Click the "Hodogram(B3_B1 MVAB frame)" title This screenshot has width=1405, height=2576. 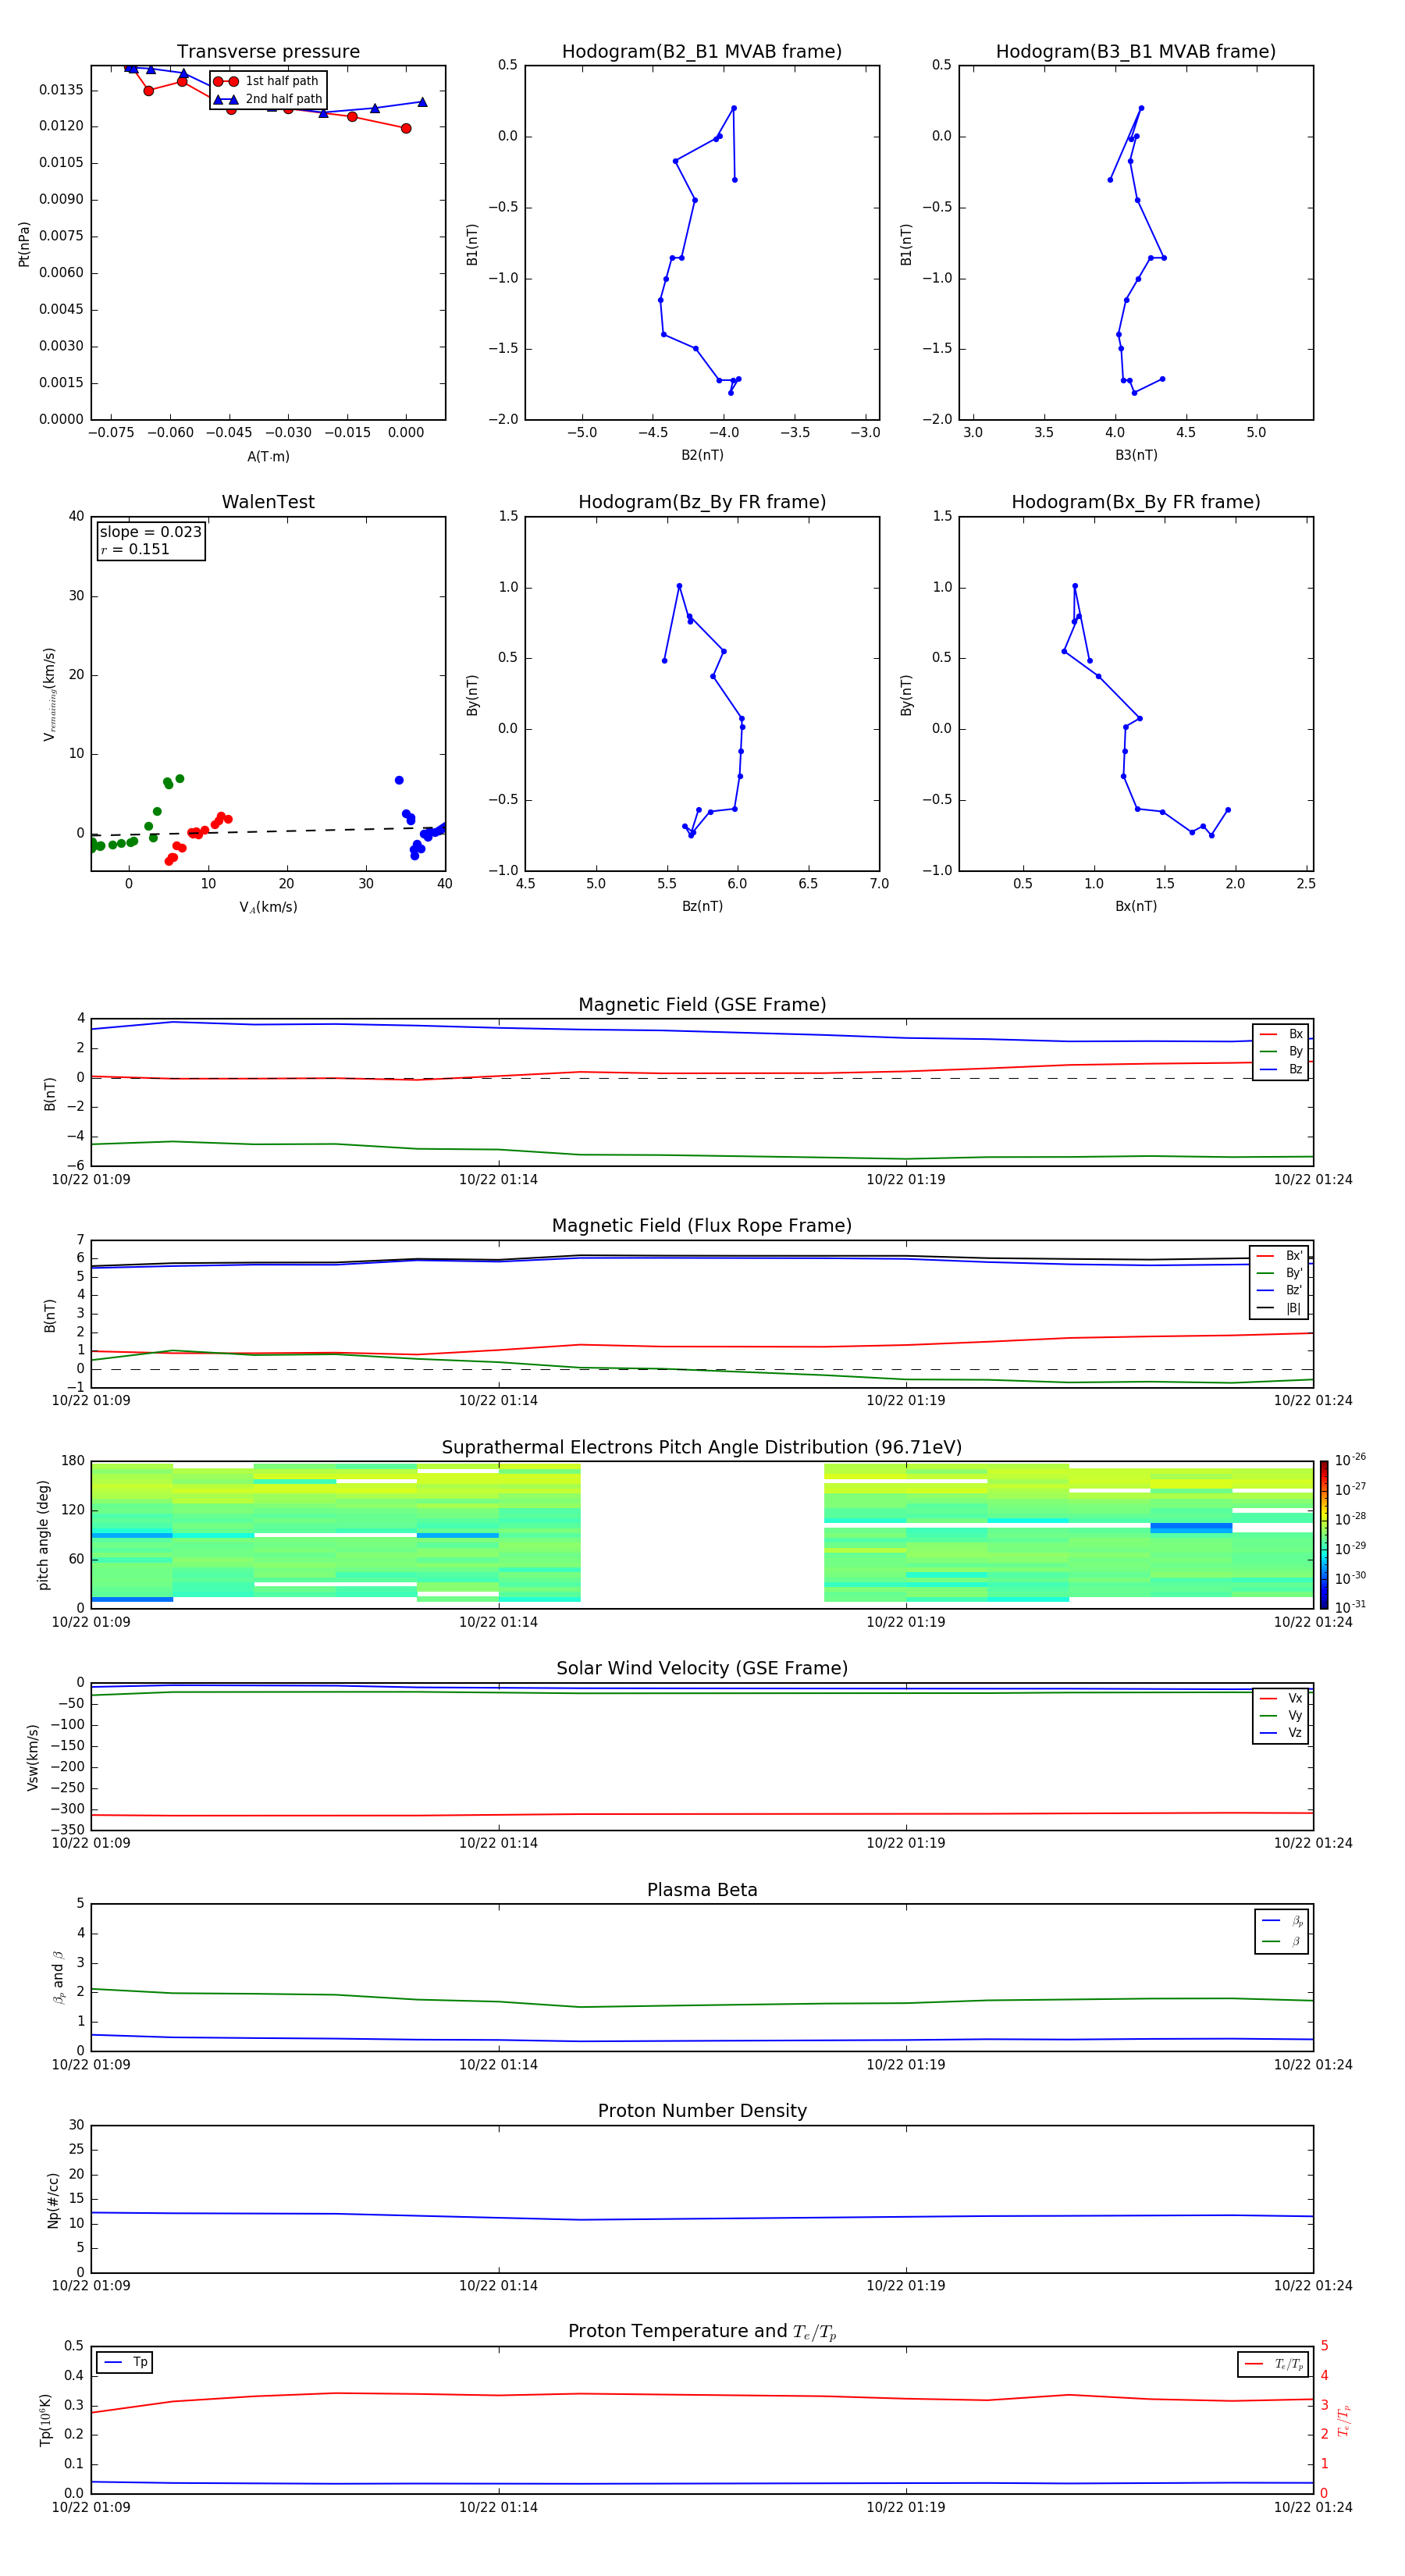[x=1136, y=52]
